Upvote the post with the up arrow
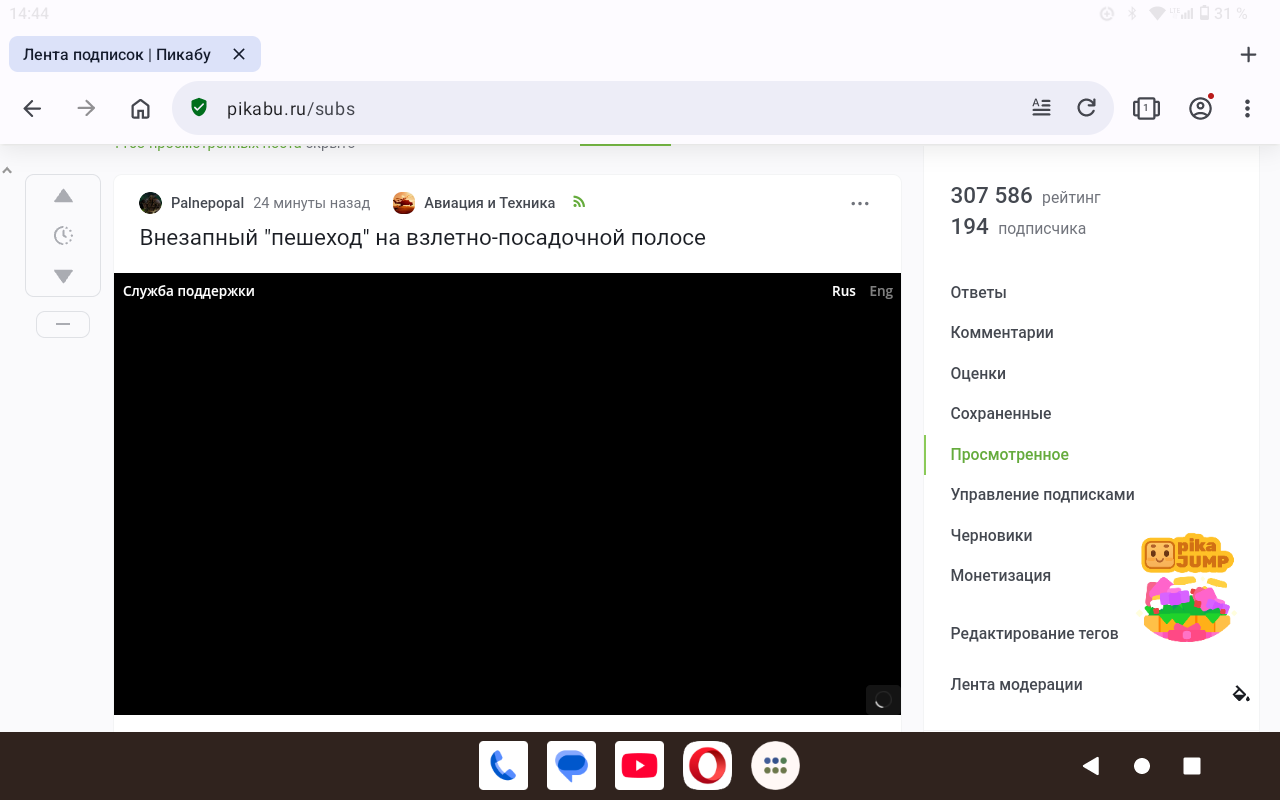This screenshot has width=1280, height=800. point(63,196)
